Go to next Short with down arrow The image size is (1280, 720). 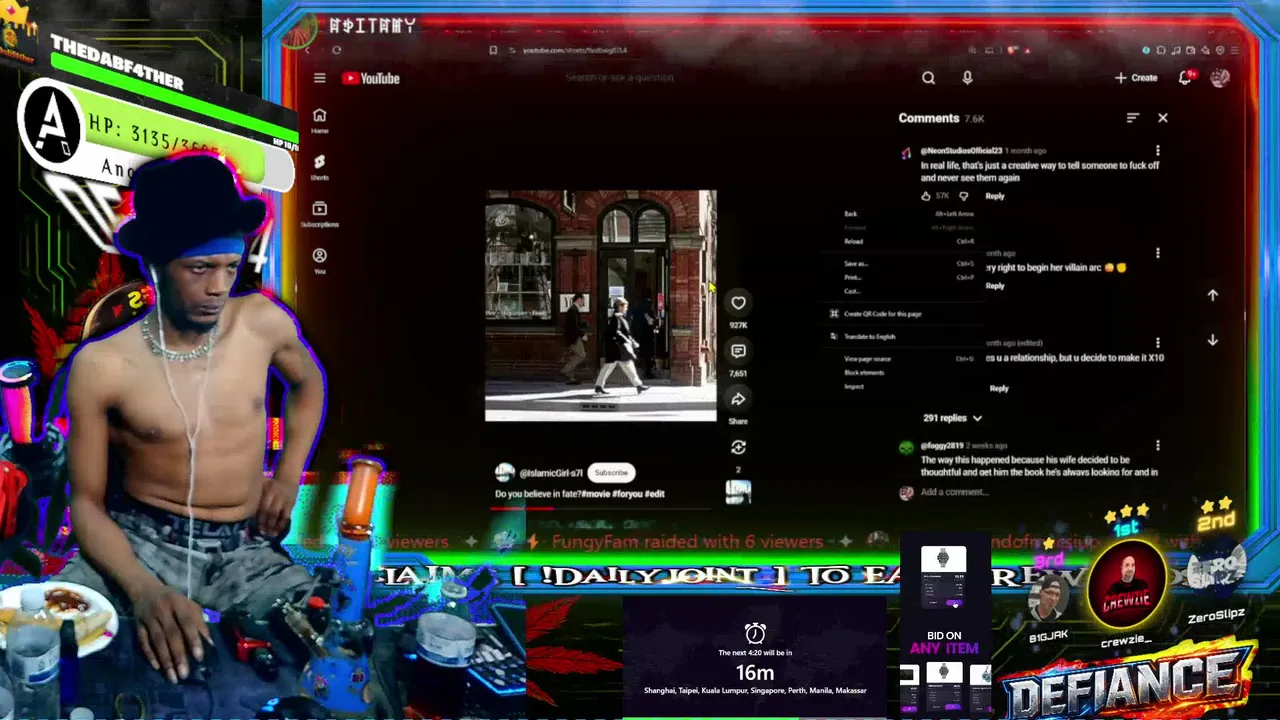[1212, 340]
